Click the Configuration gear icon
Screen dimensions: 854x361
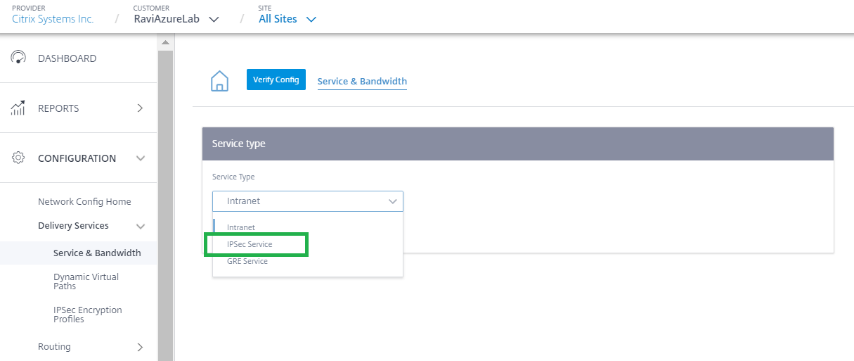(18, 158)
